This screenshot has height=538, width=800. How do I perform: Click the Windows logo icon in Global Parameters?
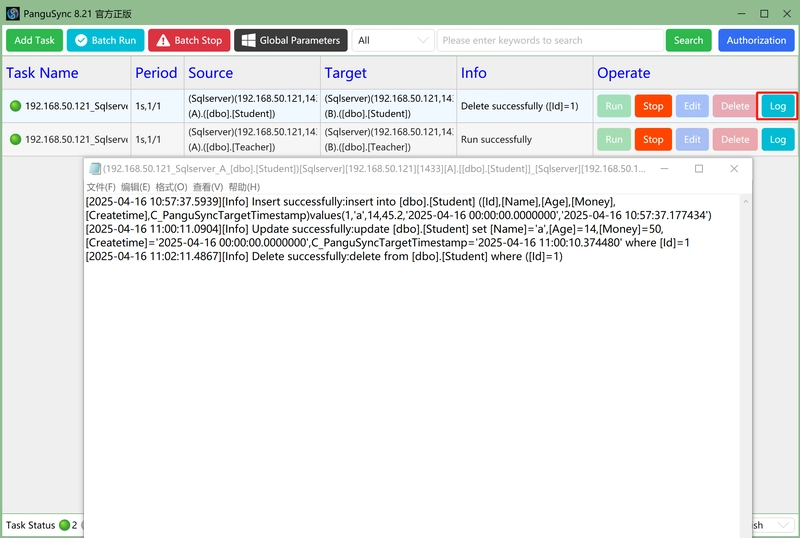(x=248, y=40)
